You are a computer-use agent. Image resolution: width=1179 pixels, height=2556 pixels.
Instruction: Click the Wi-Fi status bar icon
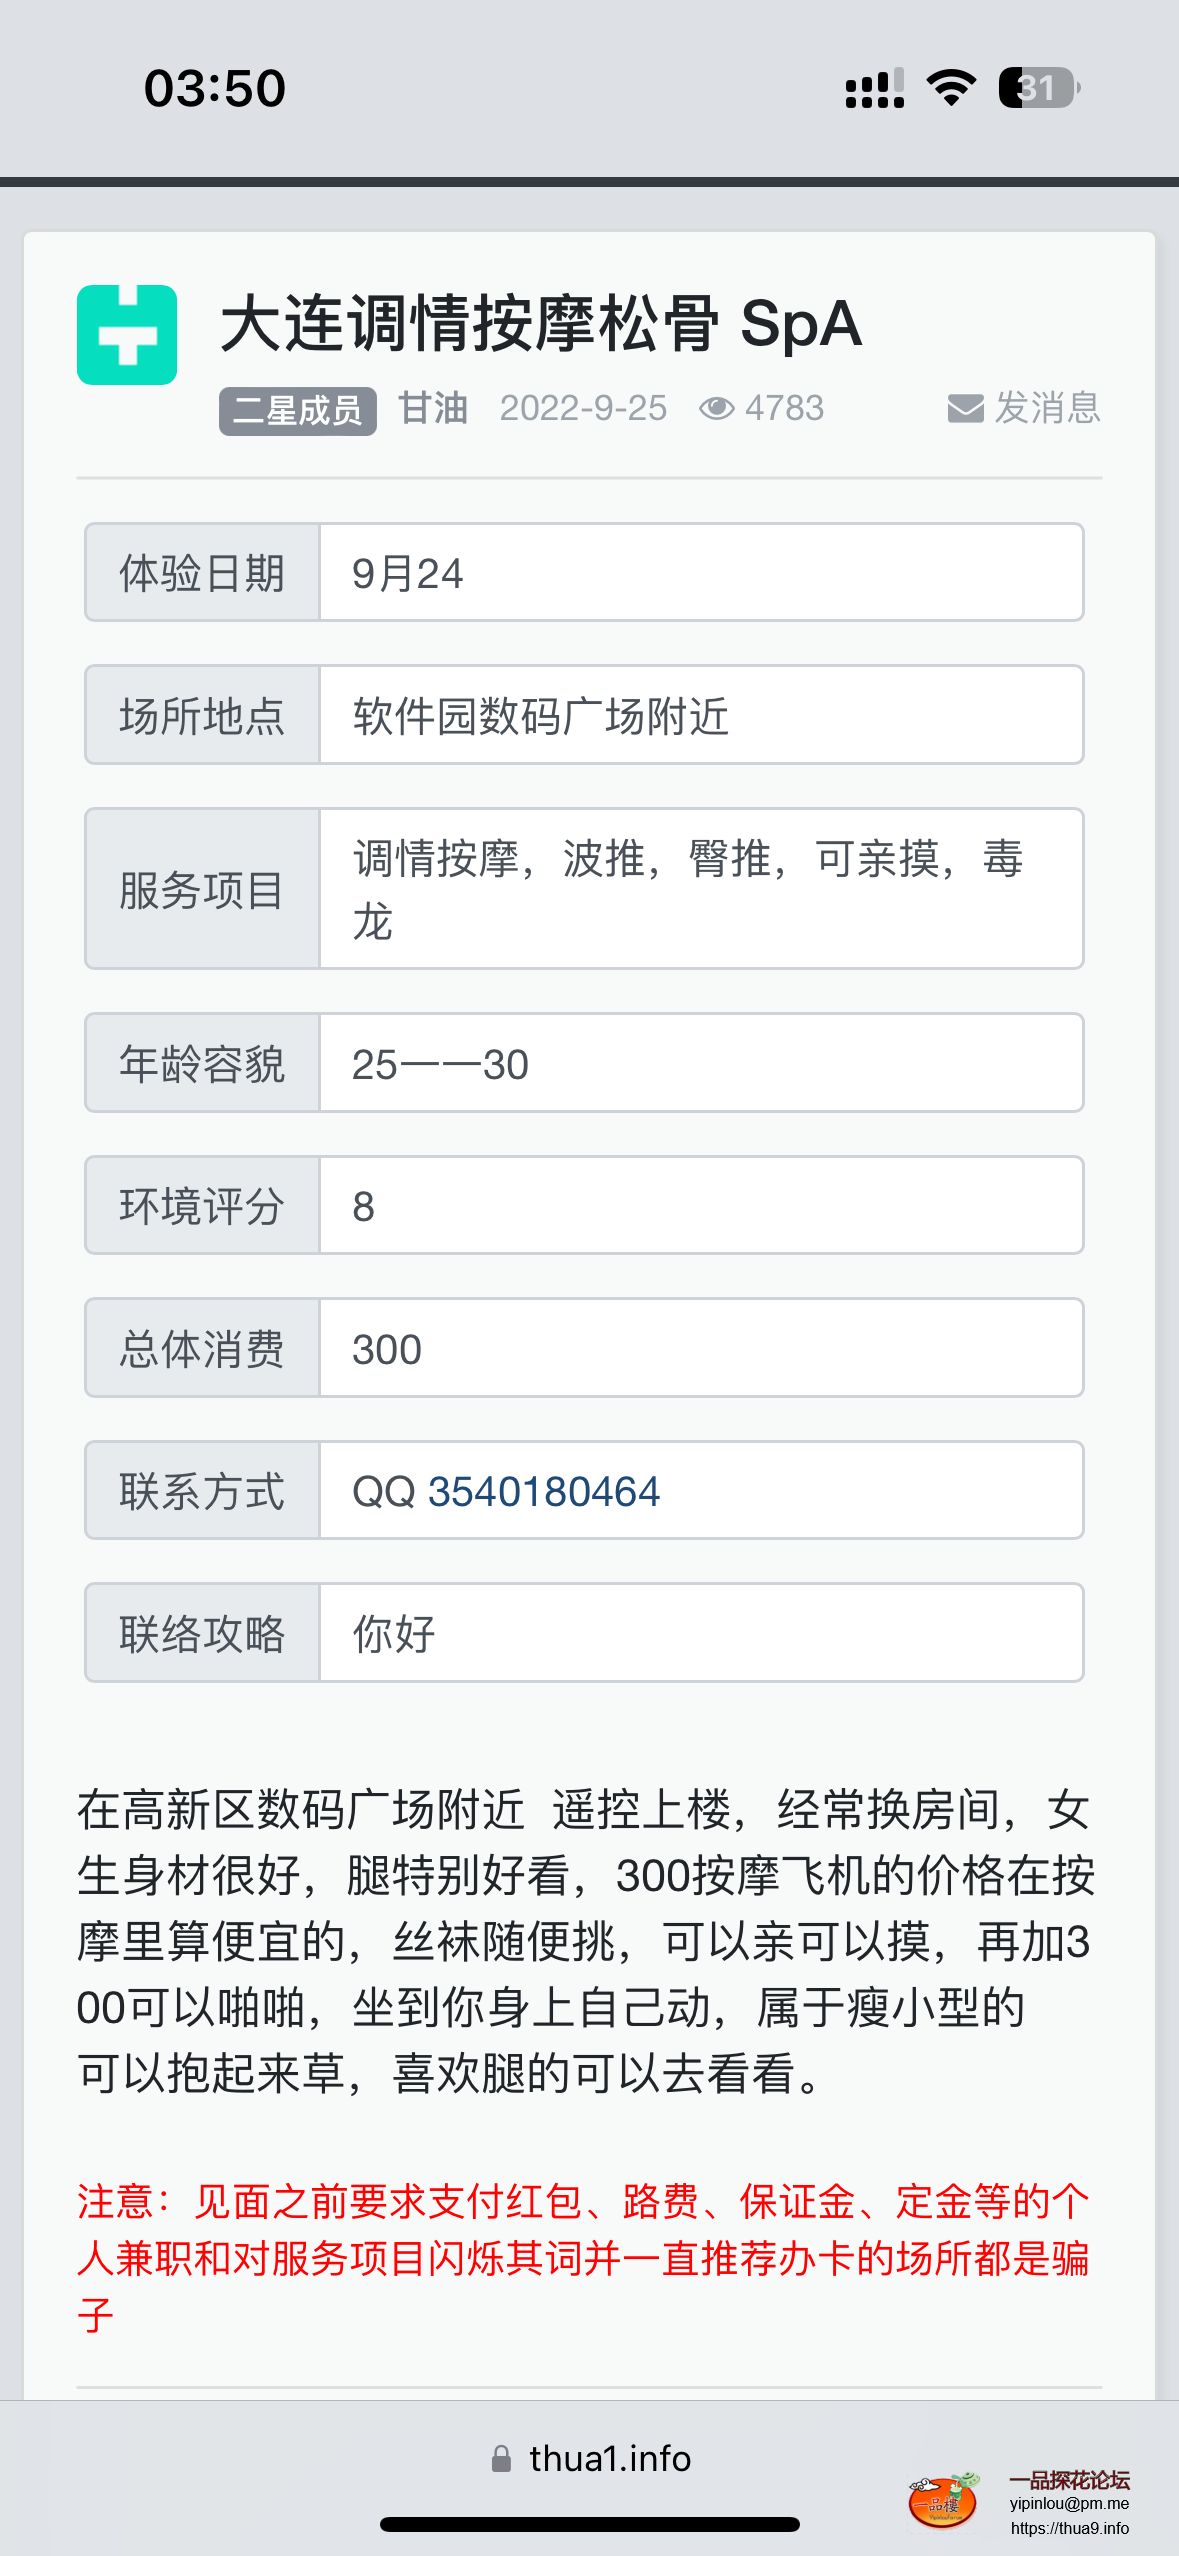coord(951,88)
